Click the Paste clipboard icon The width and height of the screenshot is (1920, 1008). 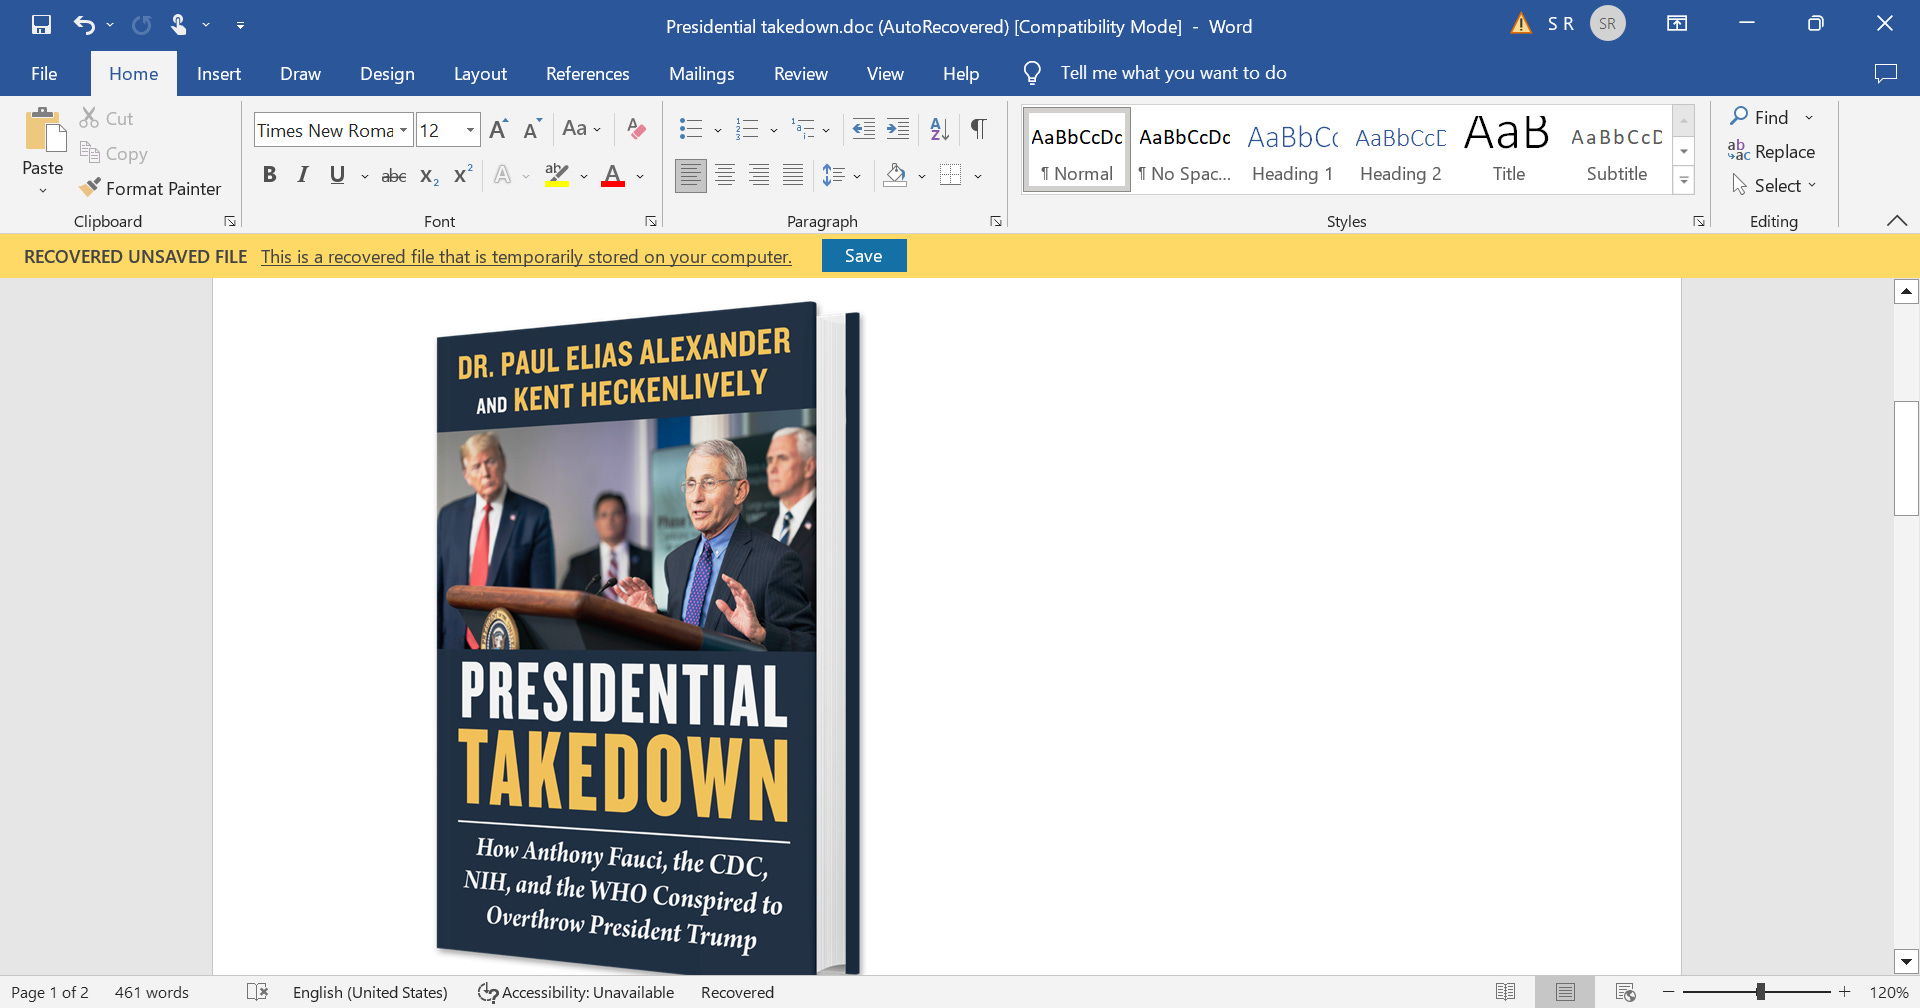pos(43,130)
